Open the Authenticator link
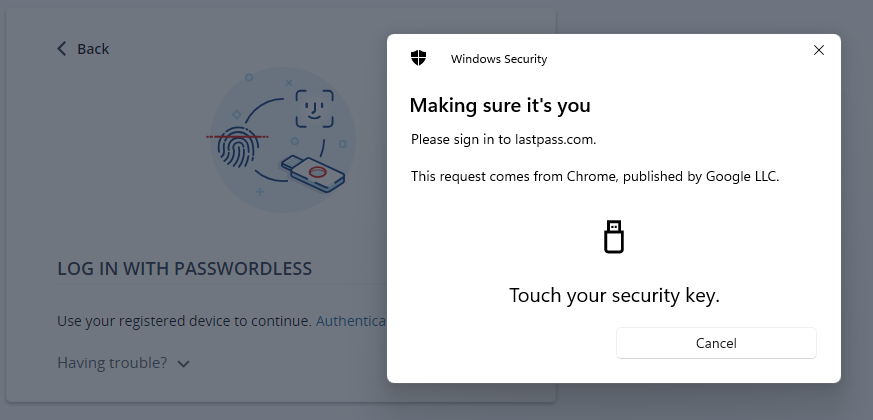873x420 pixels. 350,321
